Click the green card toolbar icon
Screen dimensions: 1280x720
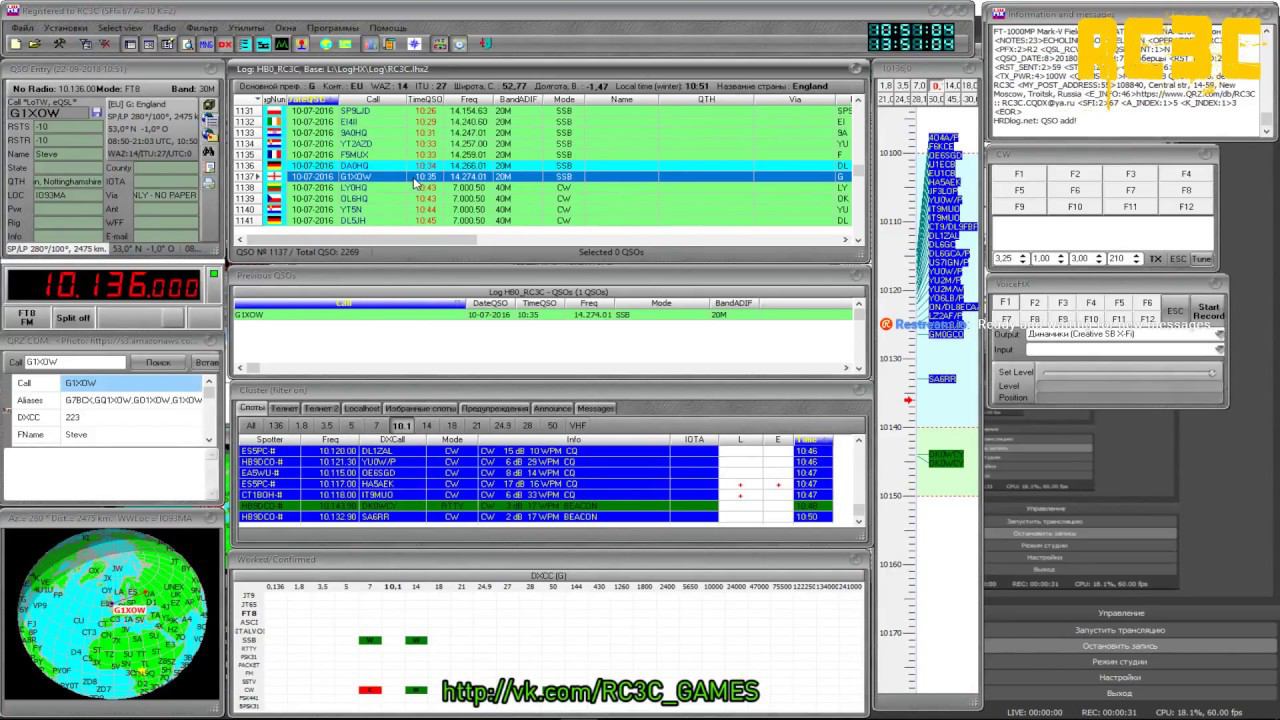345,44
